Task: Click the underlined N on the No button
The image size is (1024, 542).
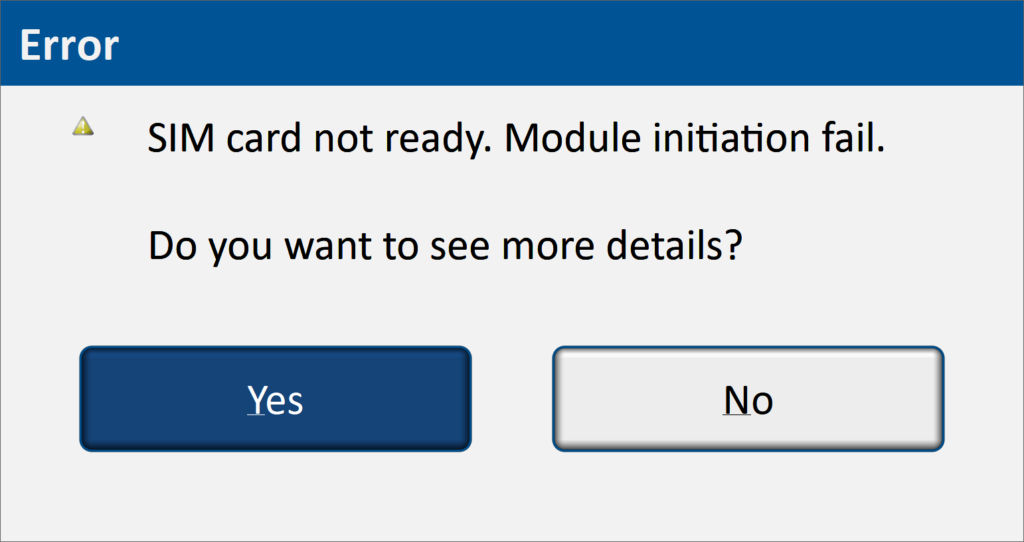Action: click(735, 400)
